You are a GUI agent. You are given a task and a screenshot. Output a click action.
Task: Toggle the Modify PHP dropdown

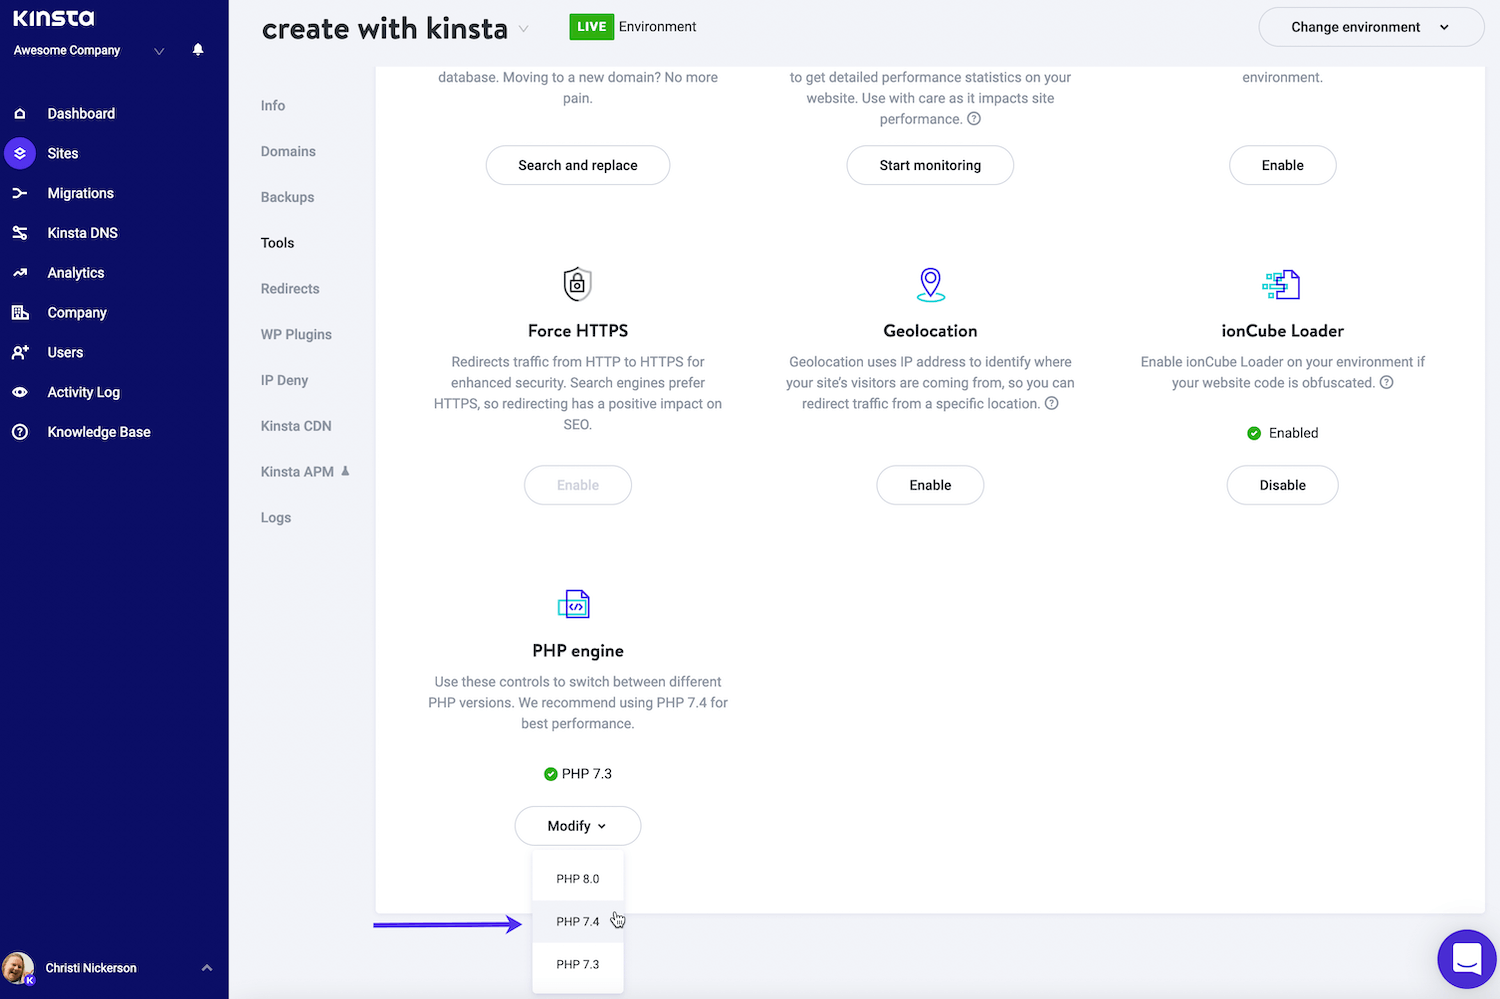pos(577,826)
